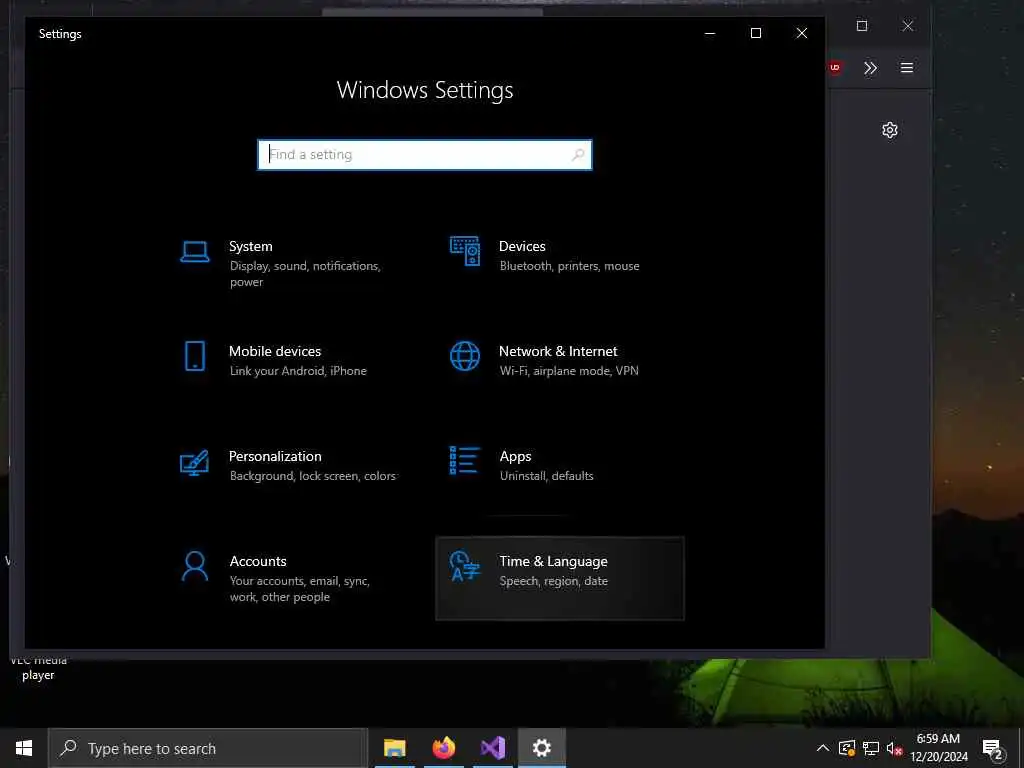Click "Speech, region, date" description
Screen dimensions: 1024x768
click(553, 581)
